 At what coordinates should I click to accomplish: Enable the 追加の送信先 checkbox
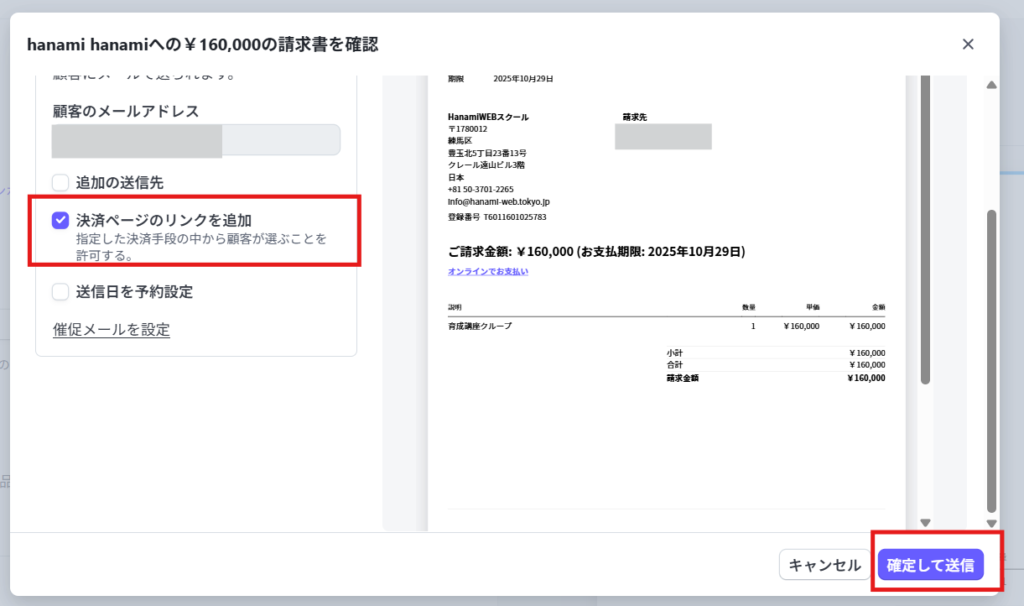click(x=61, y=183)
